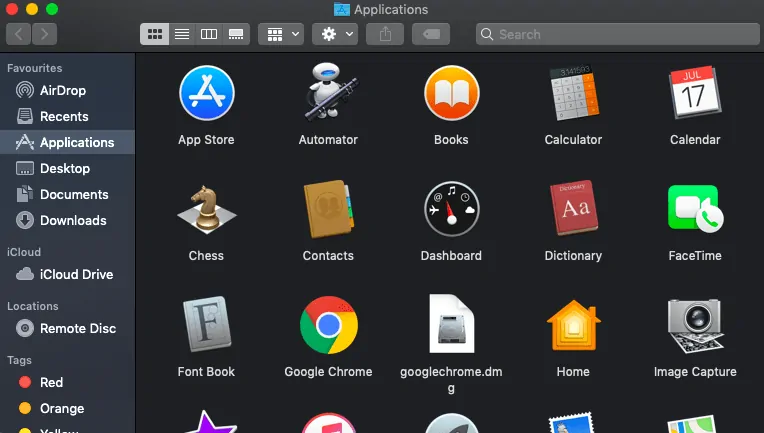Open iCloud Drive in the sidebar
This screenshot has width=764, height=433.
(x=67, y=274)
